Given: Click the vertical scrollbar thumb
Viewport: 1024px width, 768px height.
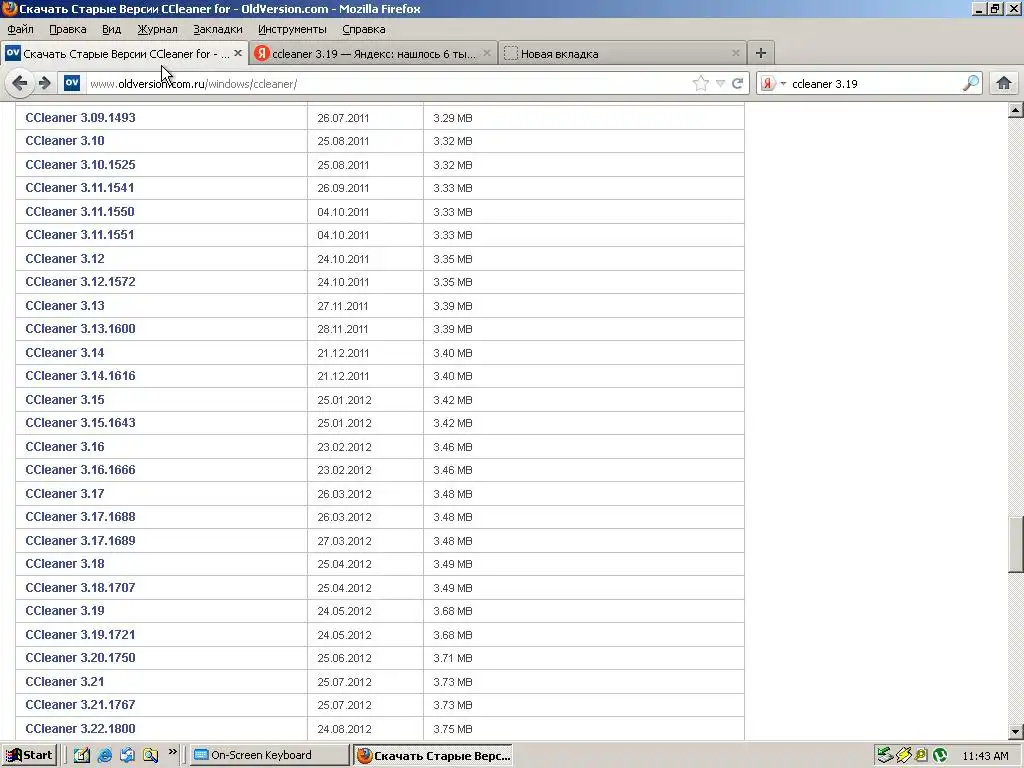Looking at the screenshot, I should (x=1015, y=545).
